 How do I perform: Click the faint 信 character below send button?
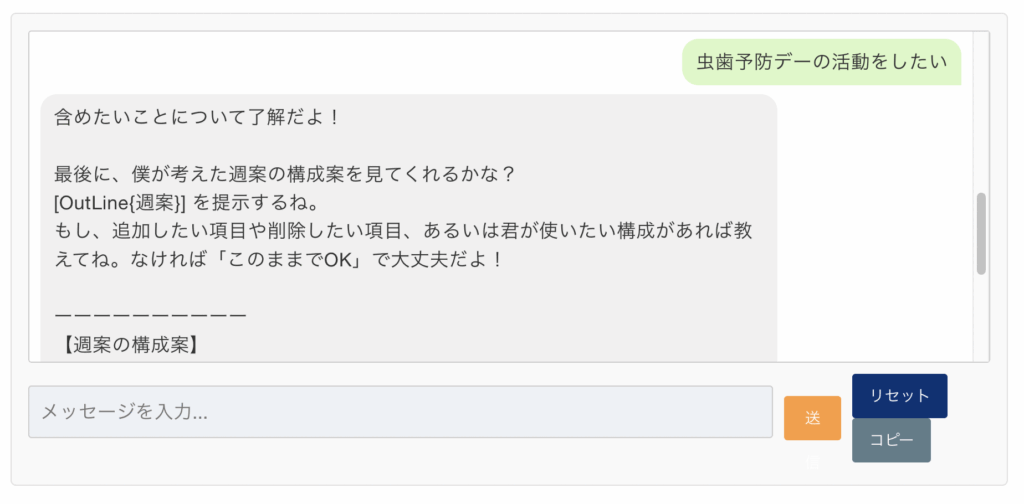coord(812,464)
